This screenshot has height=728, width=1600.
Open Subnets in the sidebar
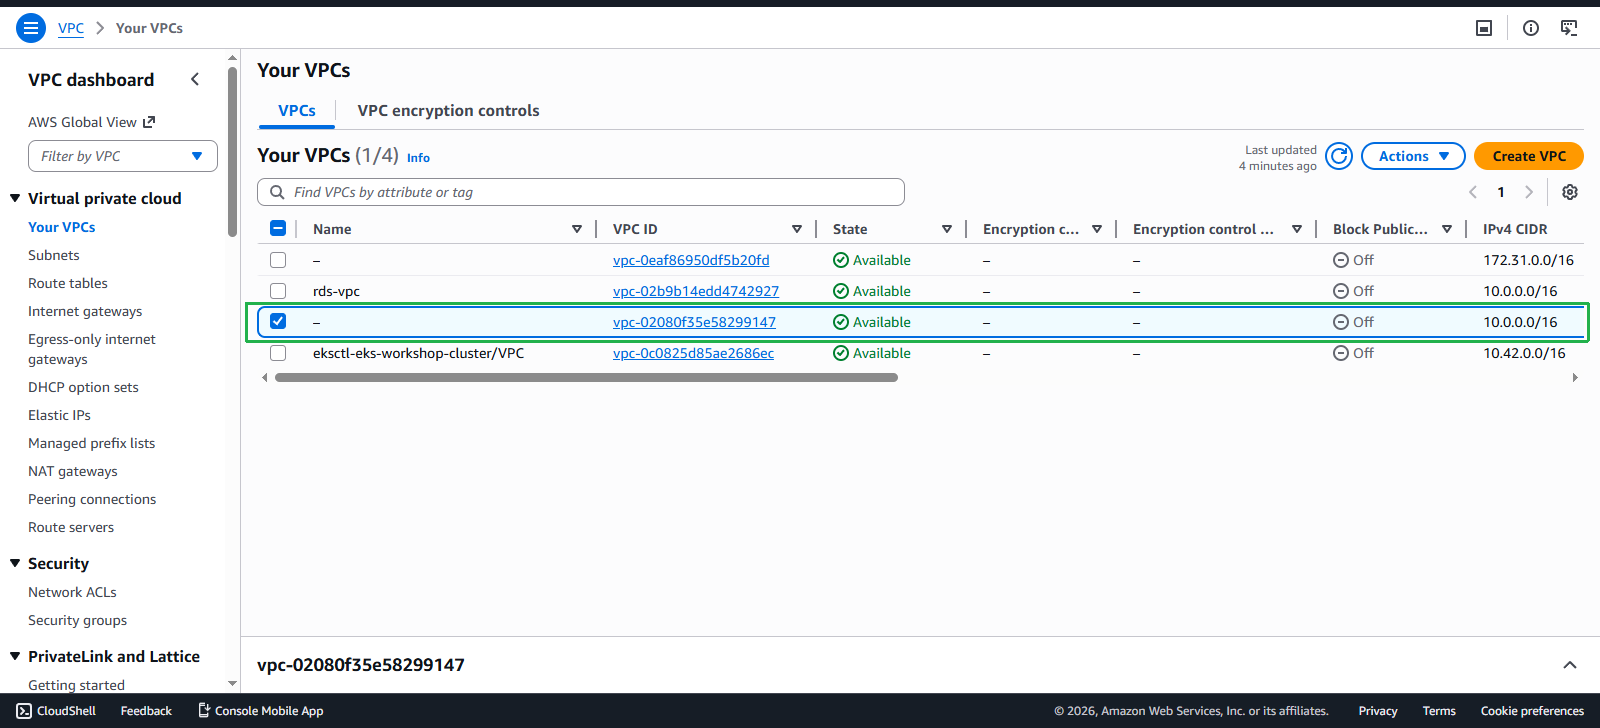point(54,255)
